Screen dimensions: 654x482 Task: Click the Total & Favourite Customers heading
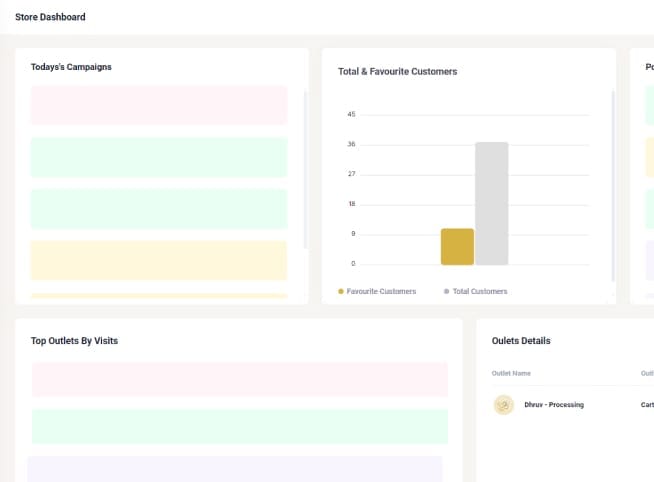397,72
